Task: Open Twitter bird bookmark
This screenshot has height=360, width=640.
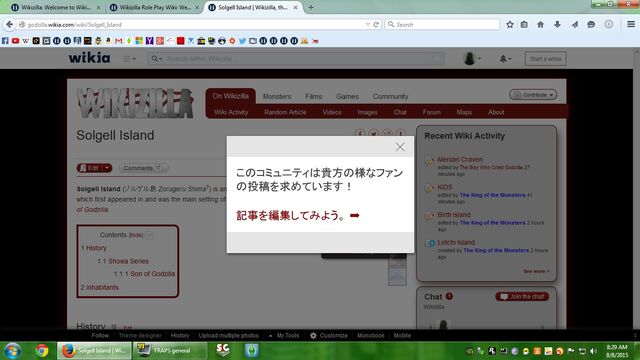Action: [x=242, y=41]
